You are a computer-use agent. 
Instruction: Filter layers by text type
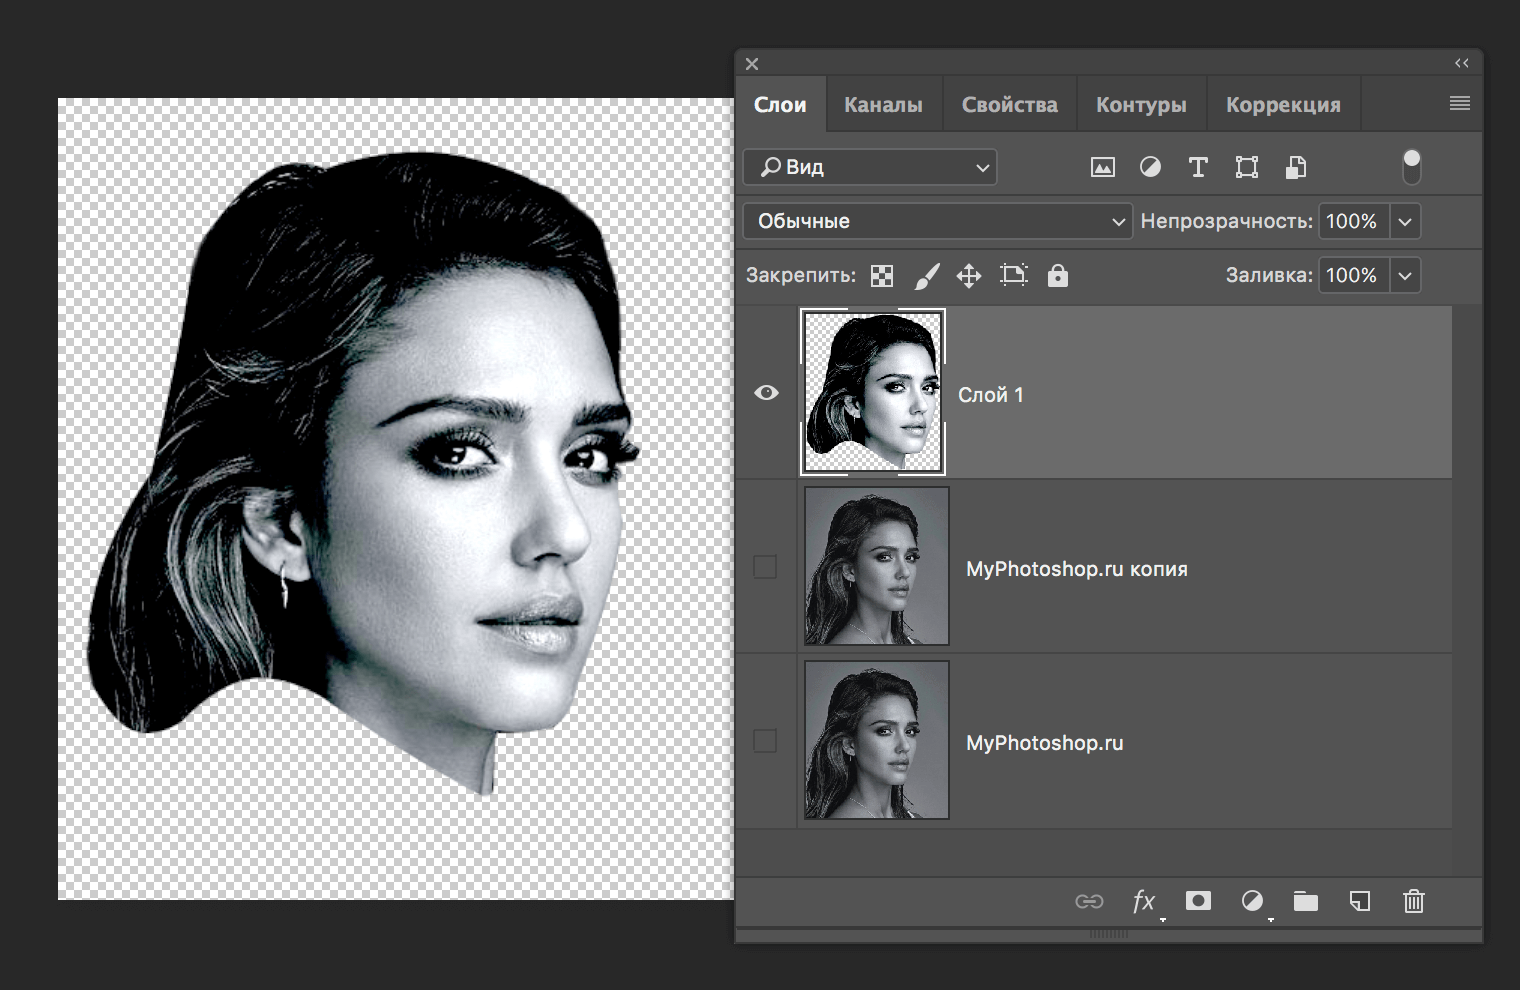(1198, 168)
